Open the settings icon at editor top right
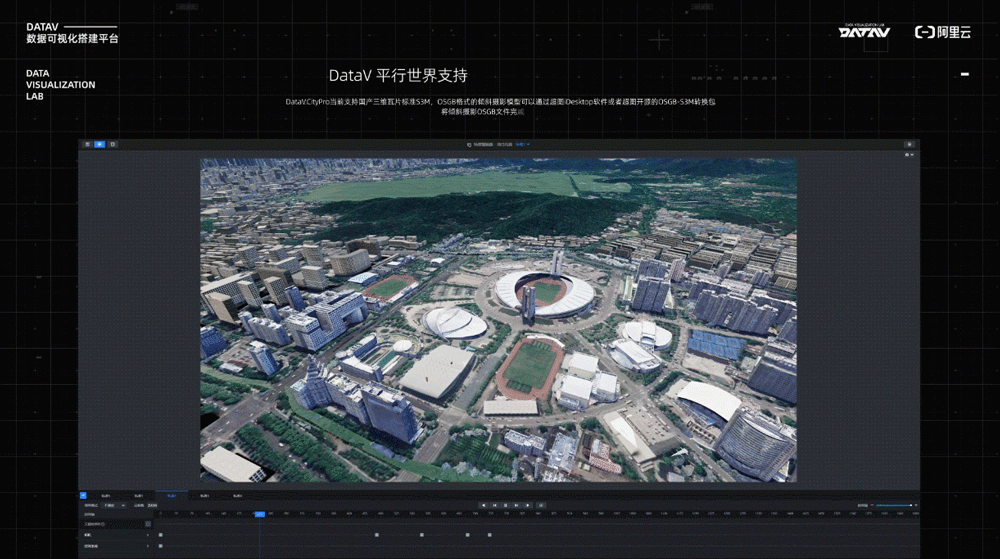 [908, 144]
